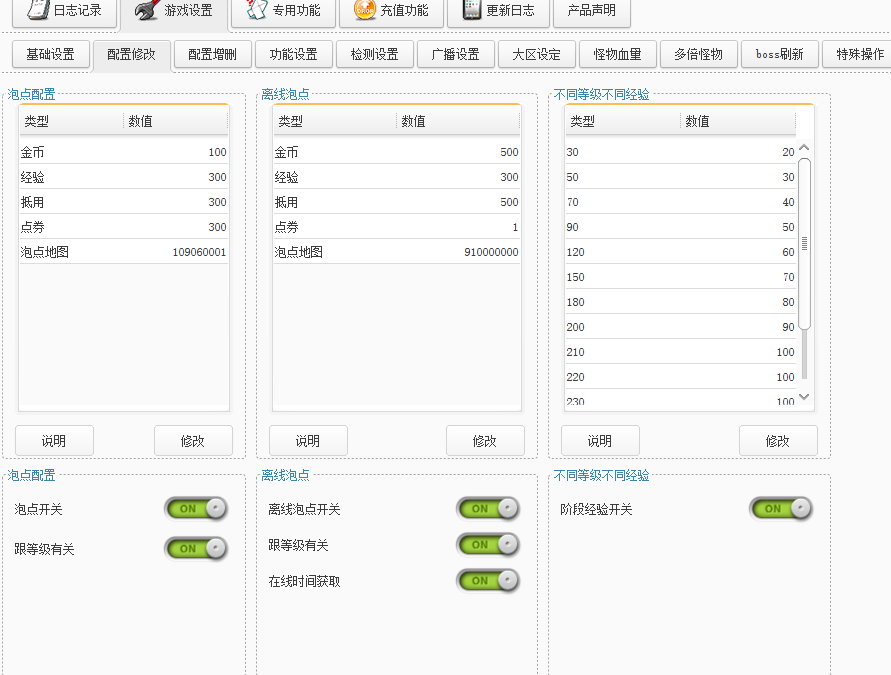Open the 检测设置 sub-tab
Image resolution: width=891 pixels, height=675 pixels.
click(x=374, y=55)
